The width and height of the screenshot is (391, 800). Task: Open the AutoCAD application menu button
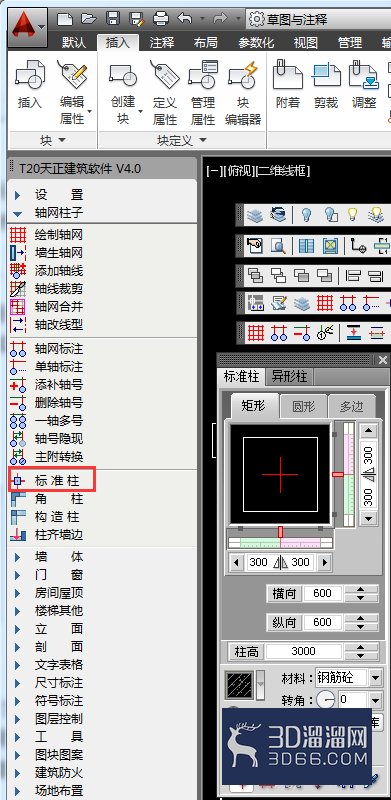pos(28,27)
